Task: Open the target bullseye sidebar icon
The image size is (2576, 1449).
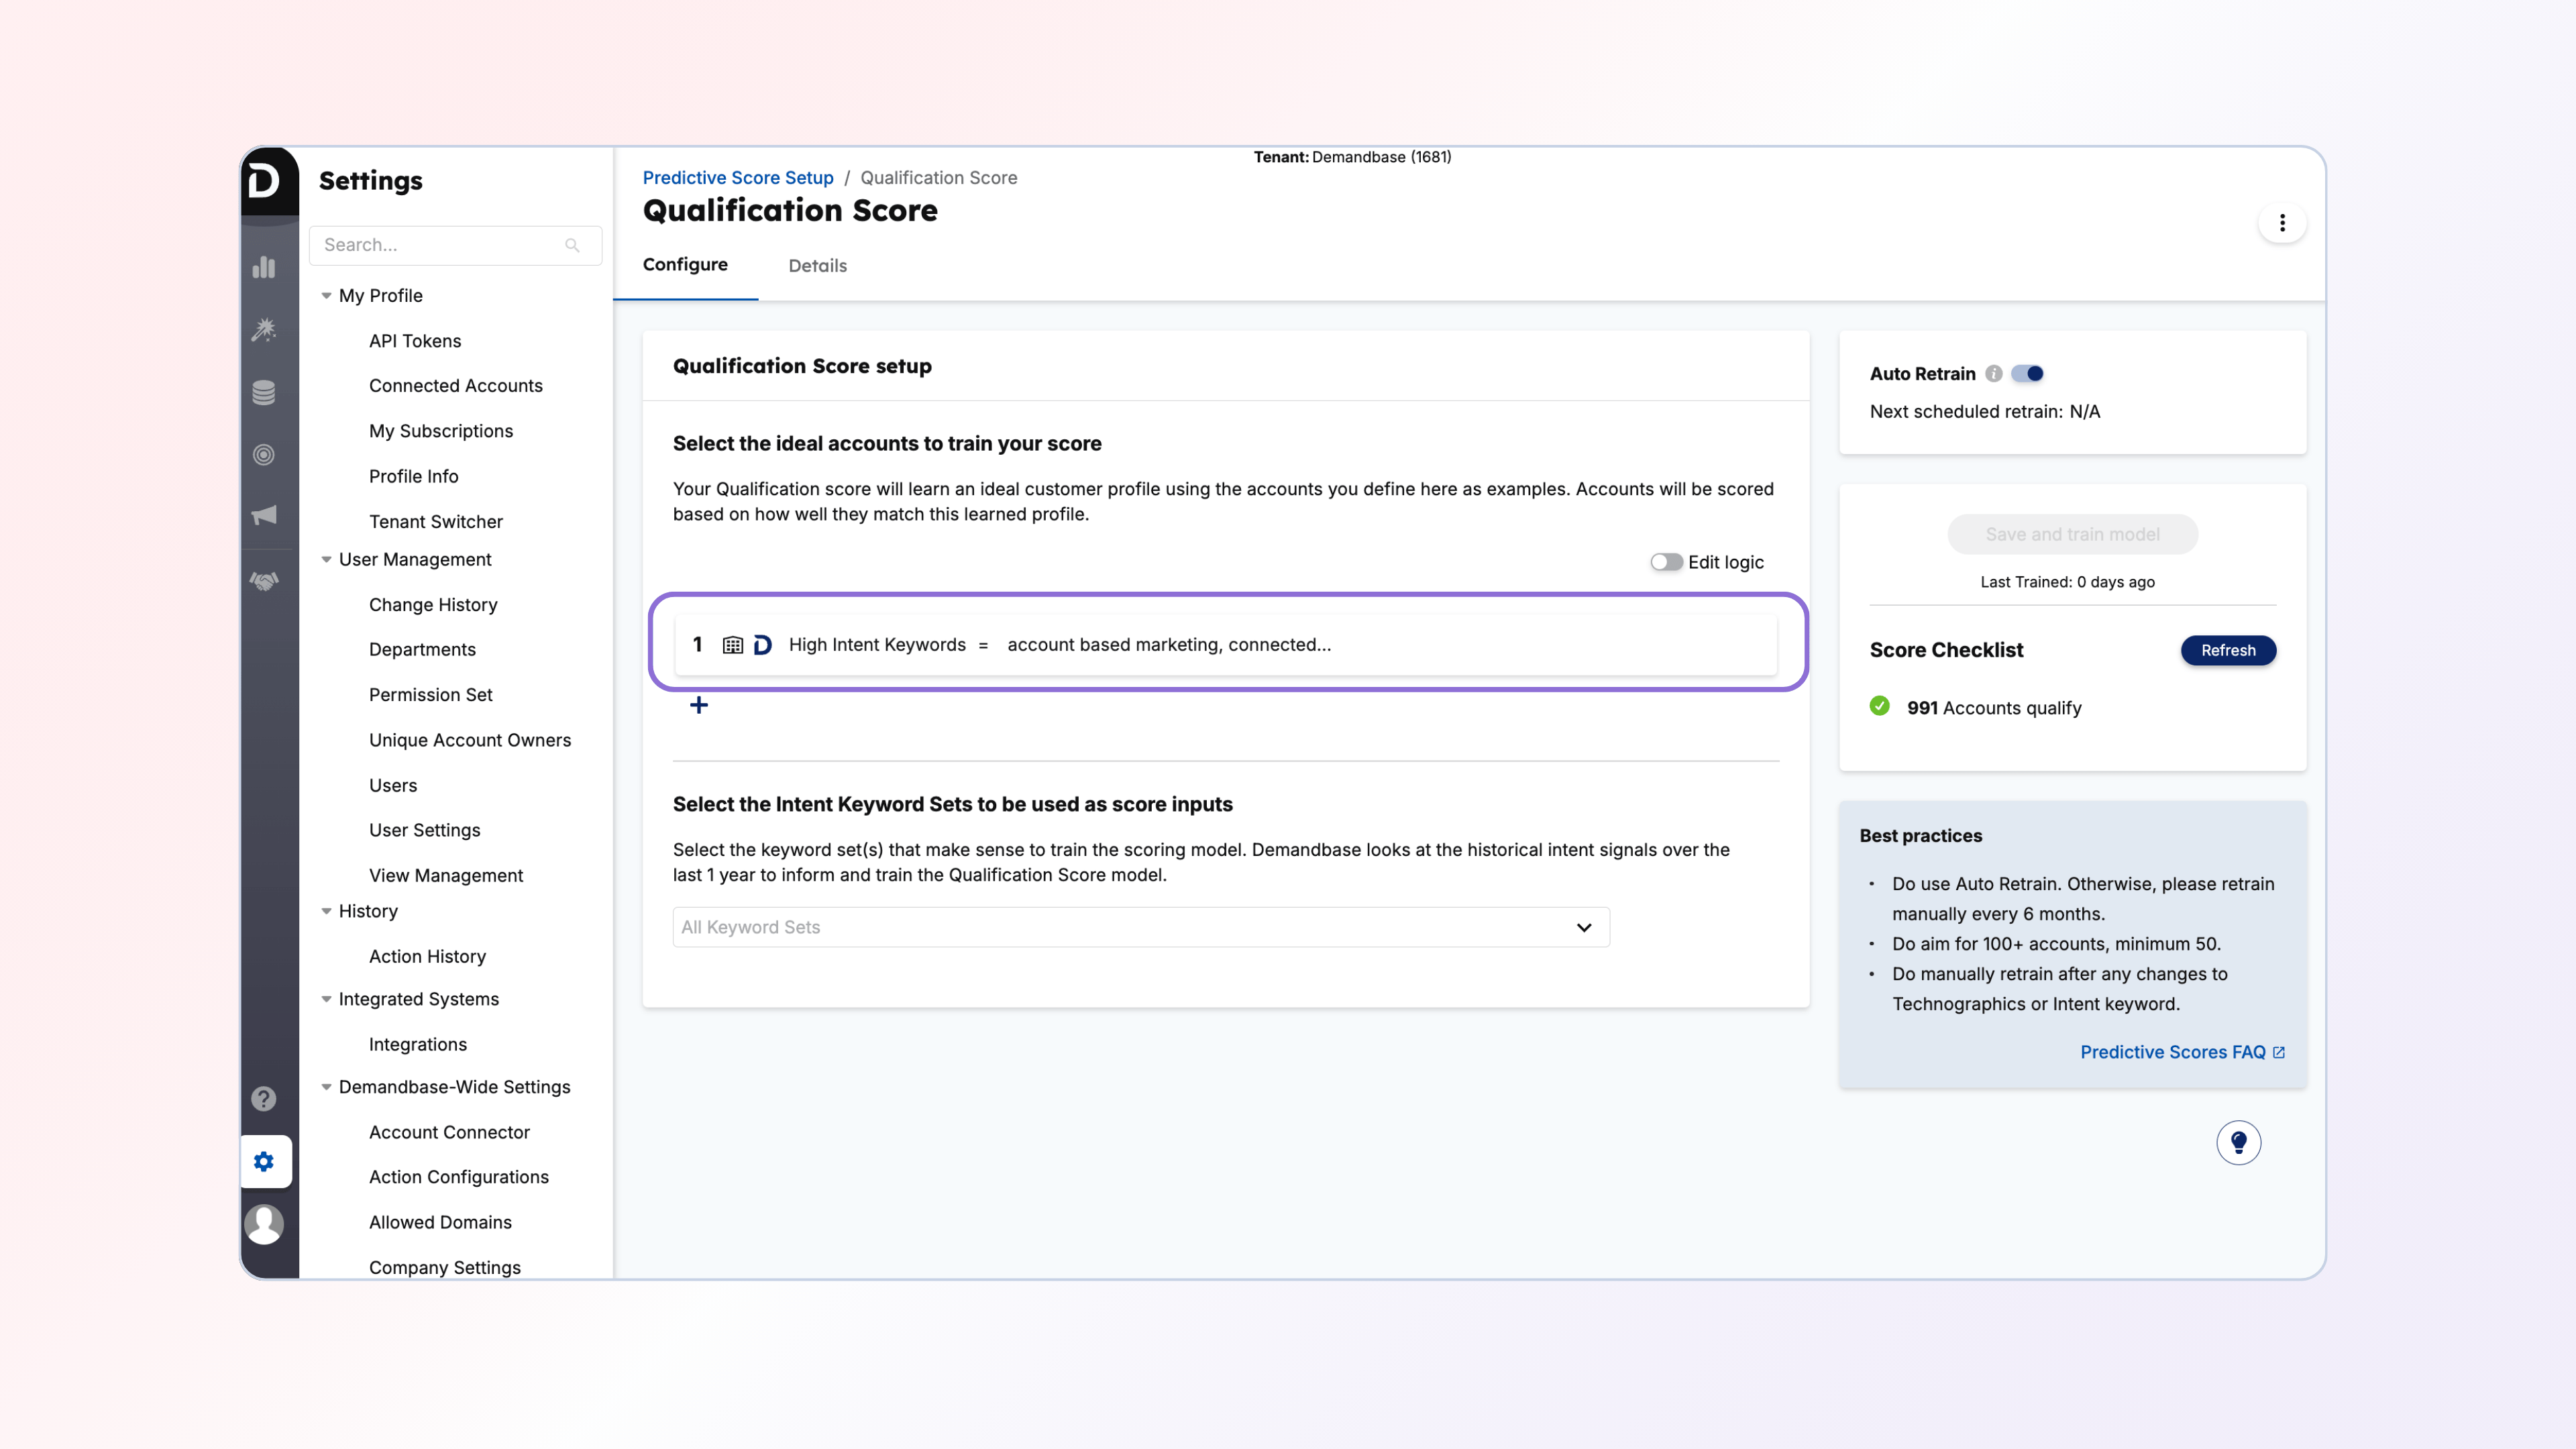Action: click(x=264, y=455)
